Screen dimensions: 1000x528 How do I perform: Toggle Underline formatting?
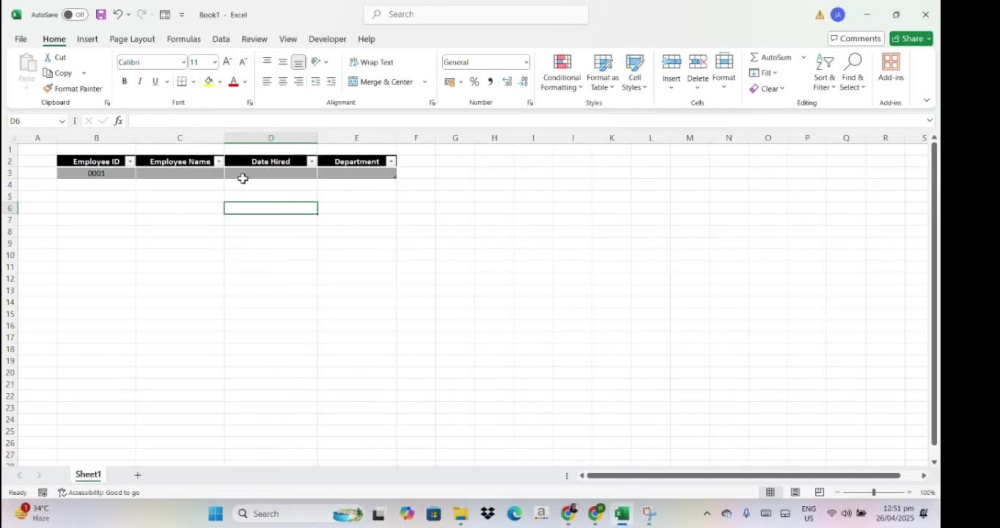[155, 82]
